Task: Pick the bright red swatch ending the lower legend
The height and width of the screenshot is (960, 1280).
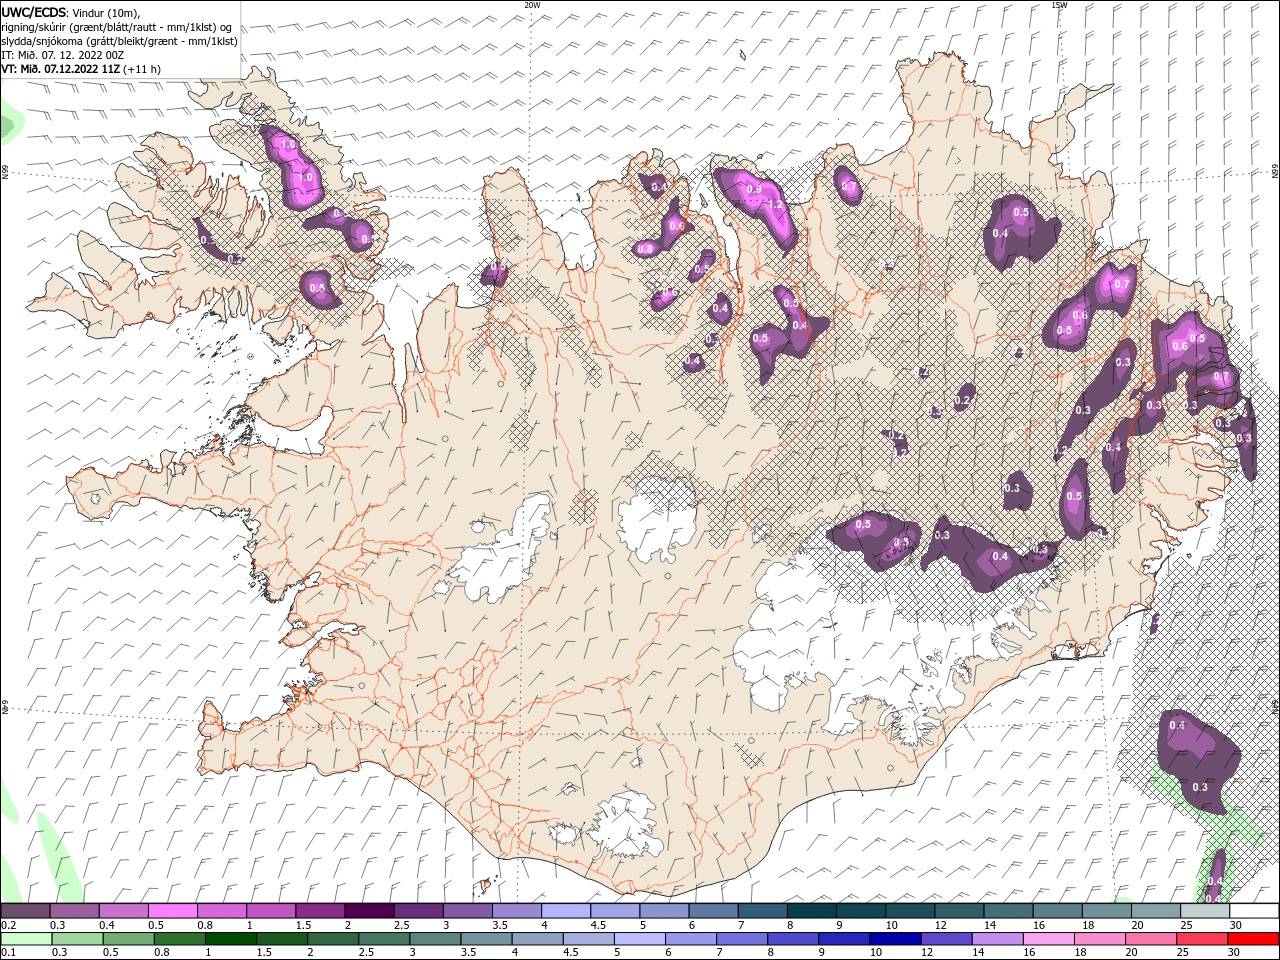Action: click(x=1254, y=939)
